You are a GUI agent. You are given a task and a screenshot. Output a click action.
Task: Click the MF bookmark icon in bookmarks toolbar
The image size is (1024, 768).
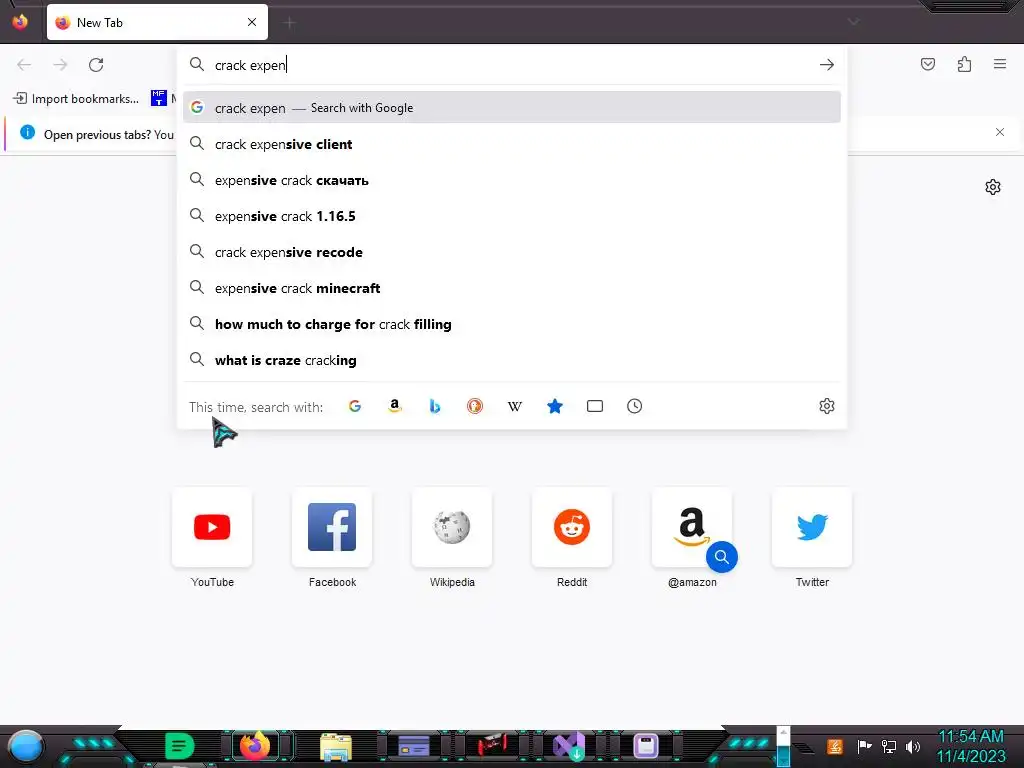click(159, 98)
